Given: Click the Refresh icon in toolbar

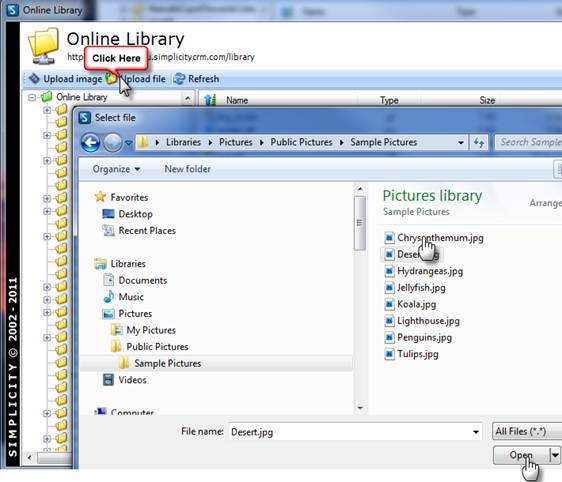Looking at the screenshot, I should [179, 79].
